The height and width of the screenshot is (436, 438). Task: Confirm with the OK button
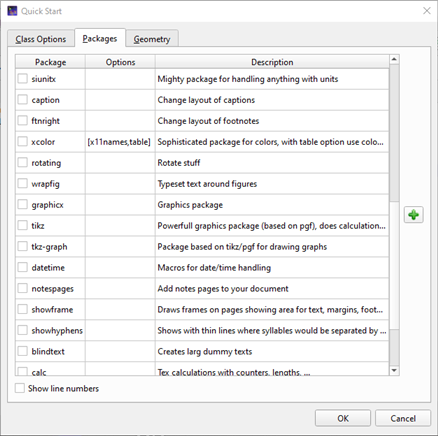pos(343,418)
